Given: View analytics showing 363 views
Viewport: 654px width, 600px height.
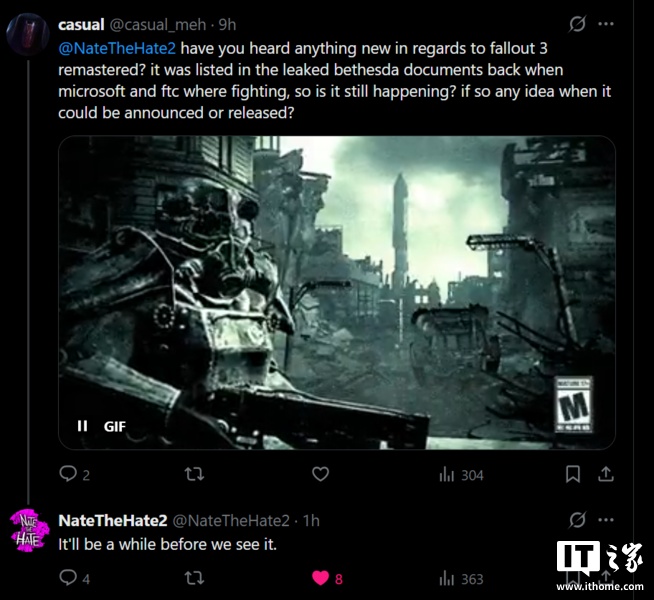Looking at the screenshot, I should [x=461, y=579].
